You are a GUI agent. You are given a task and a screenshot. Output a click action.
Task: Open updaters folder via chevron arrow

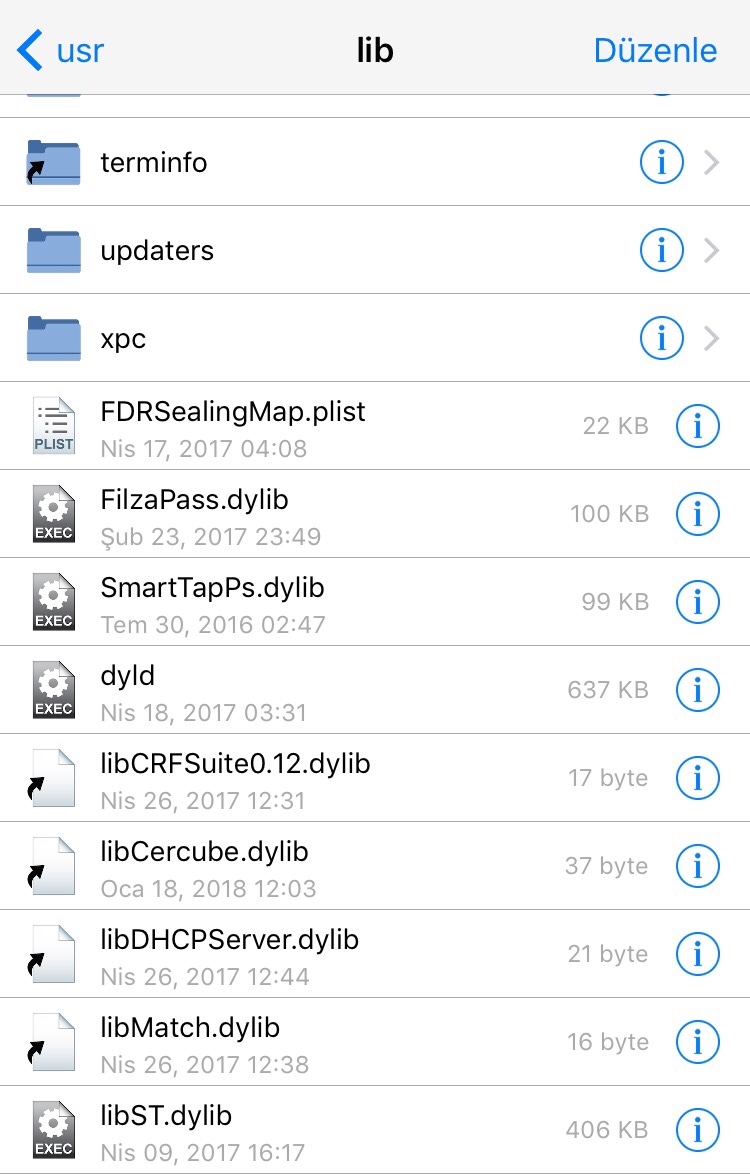[712, 250]
